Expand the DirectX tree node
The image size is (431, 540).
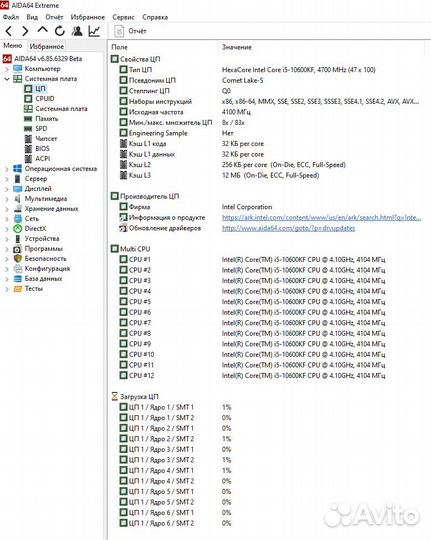coord(7,229)
